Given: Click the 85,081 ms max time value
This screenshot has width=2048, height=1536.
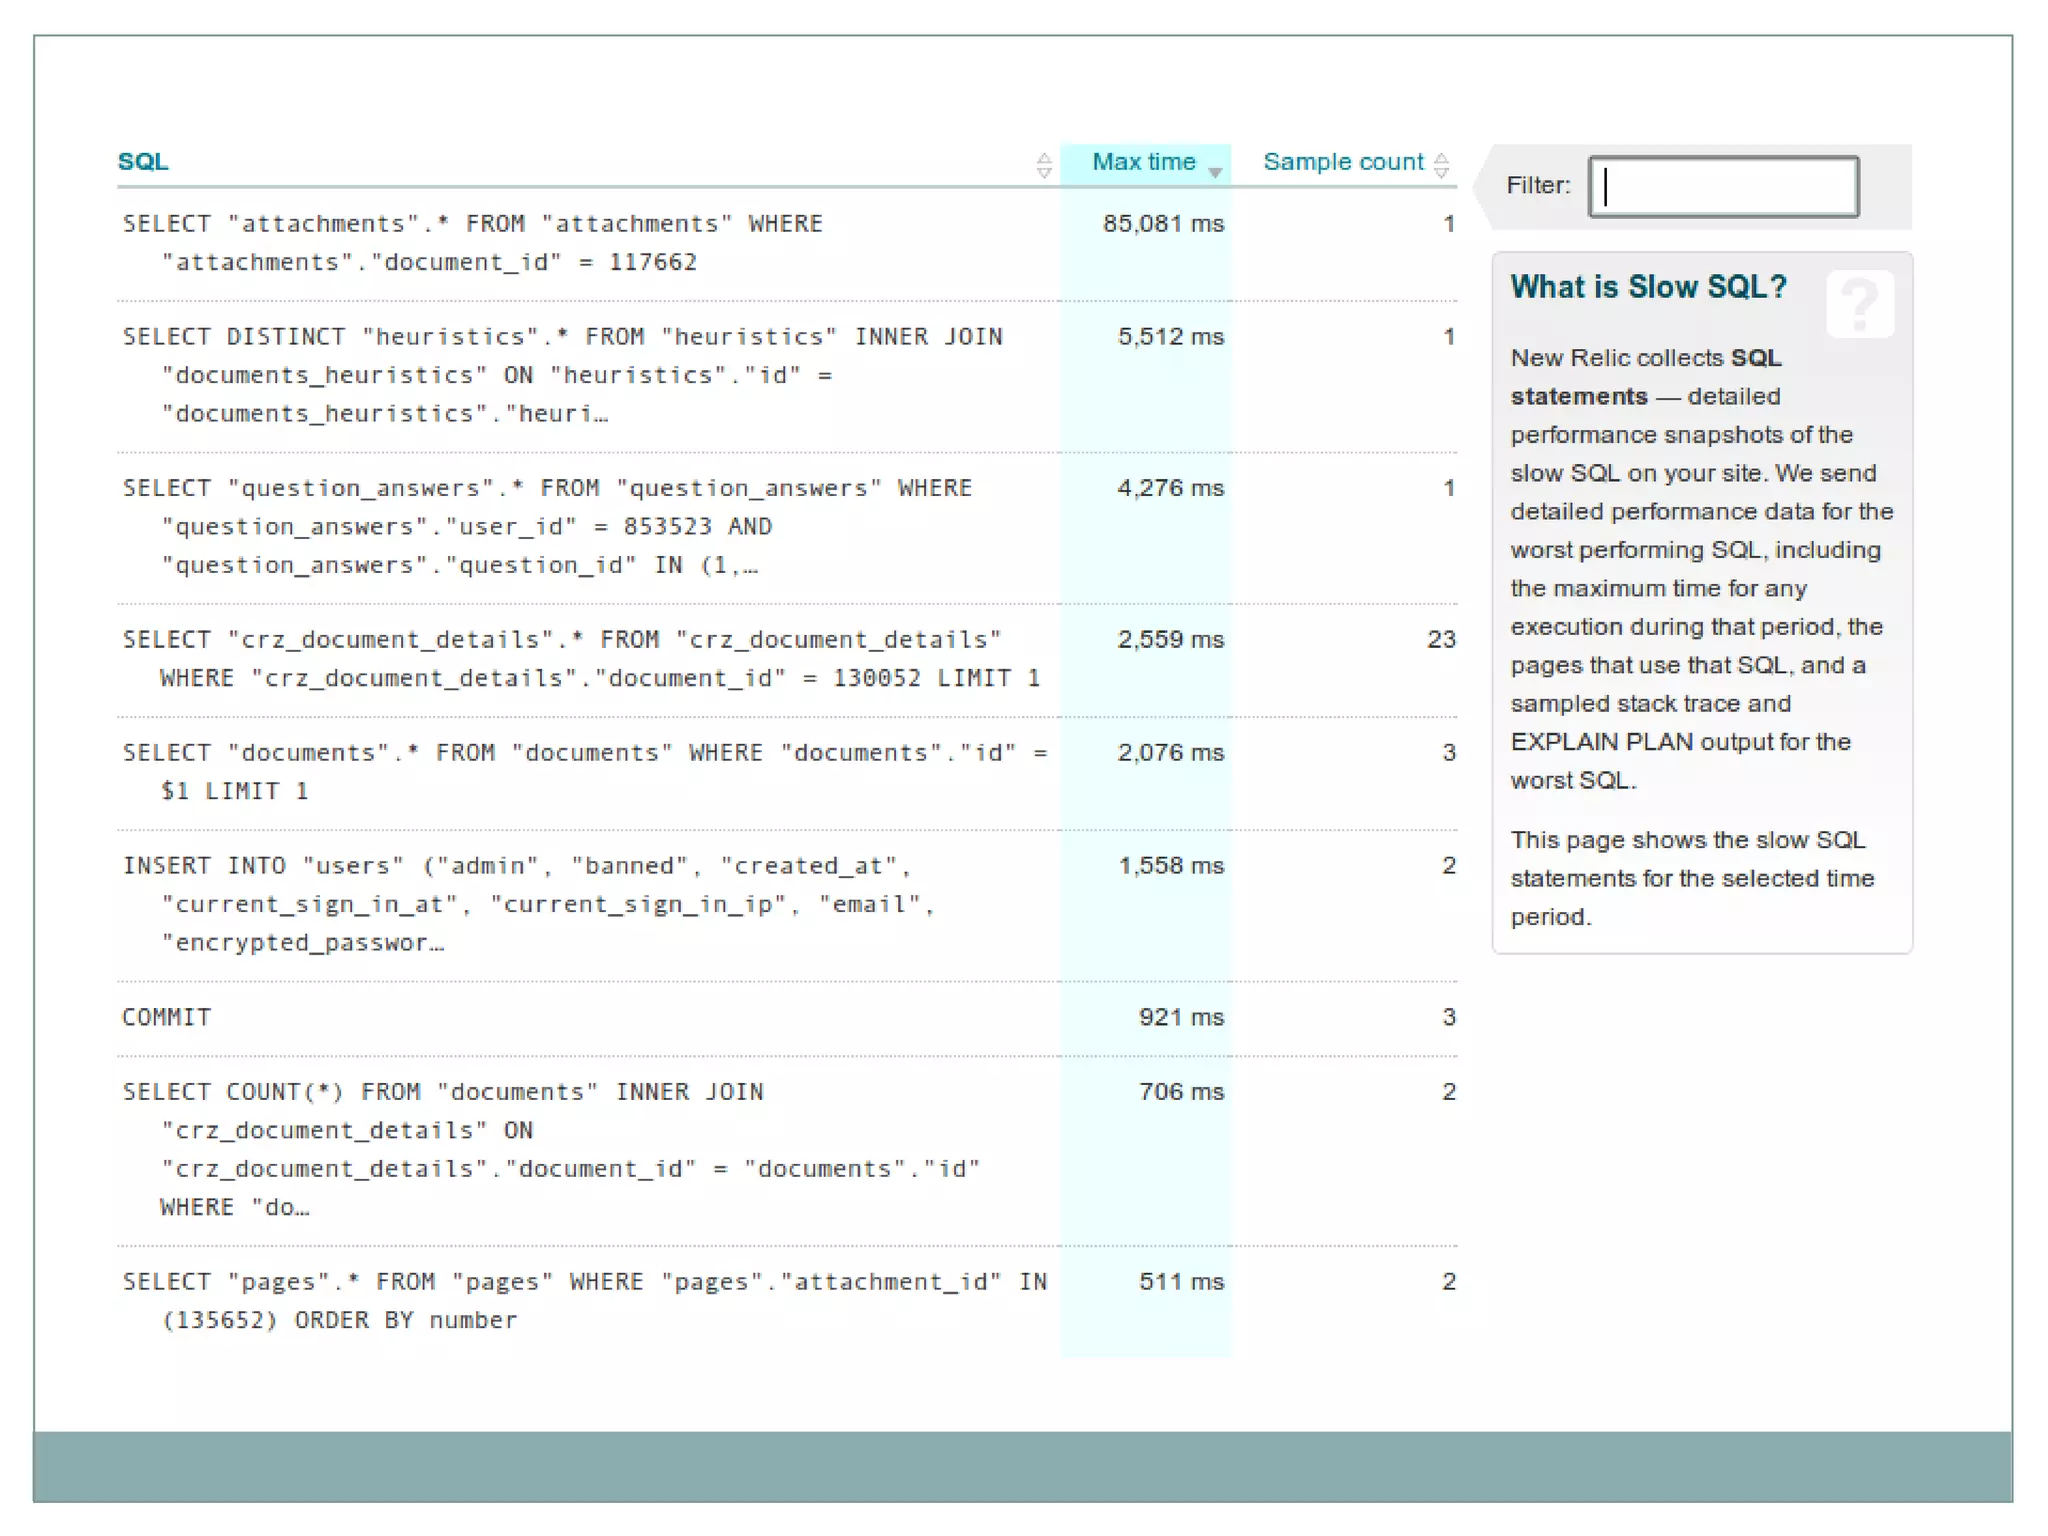Looking at the screenshot, I should click(1162, 224).
